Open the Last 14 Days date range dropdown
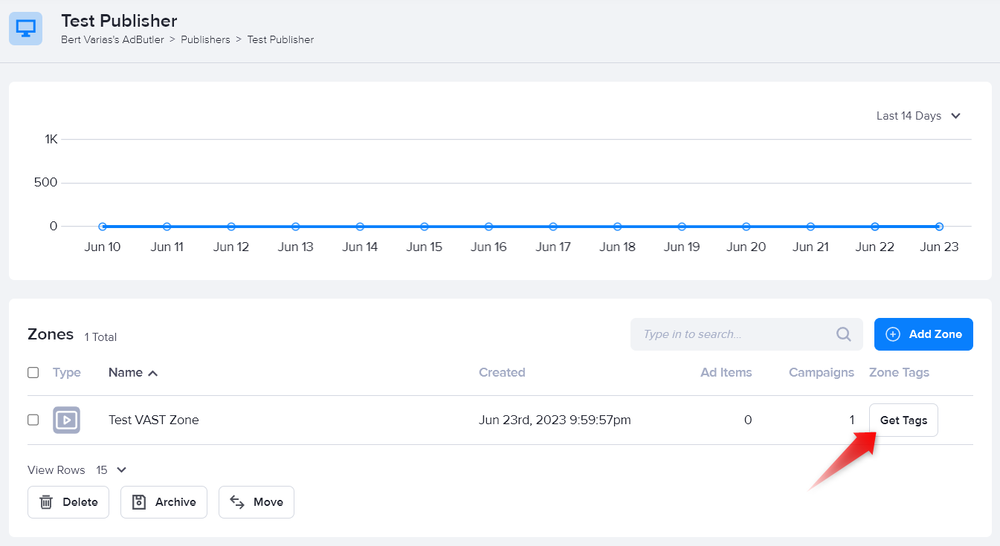The width and height of the screenshot is (1000, 546). [918, 116]
